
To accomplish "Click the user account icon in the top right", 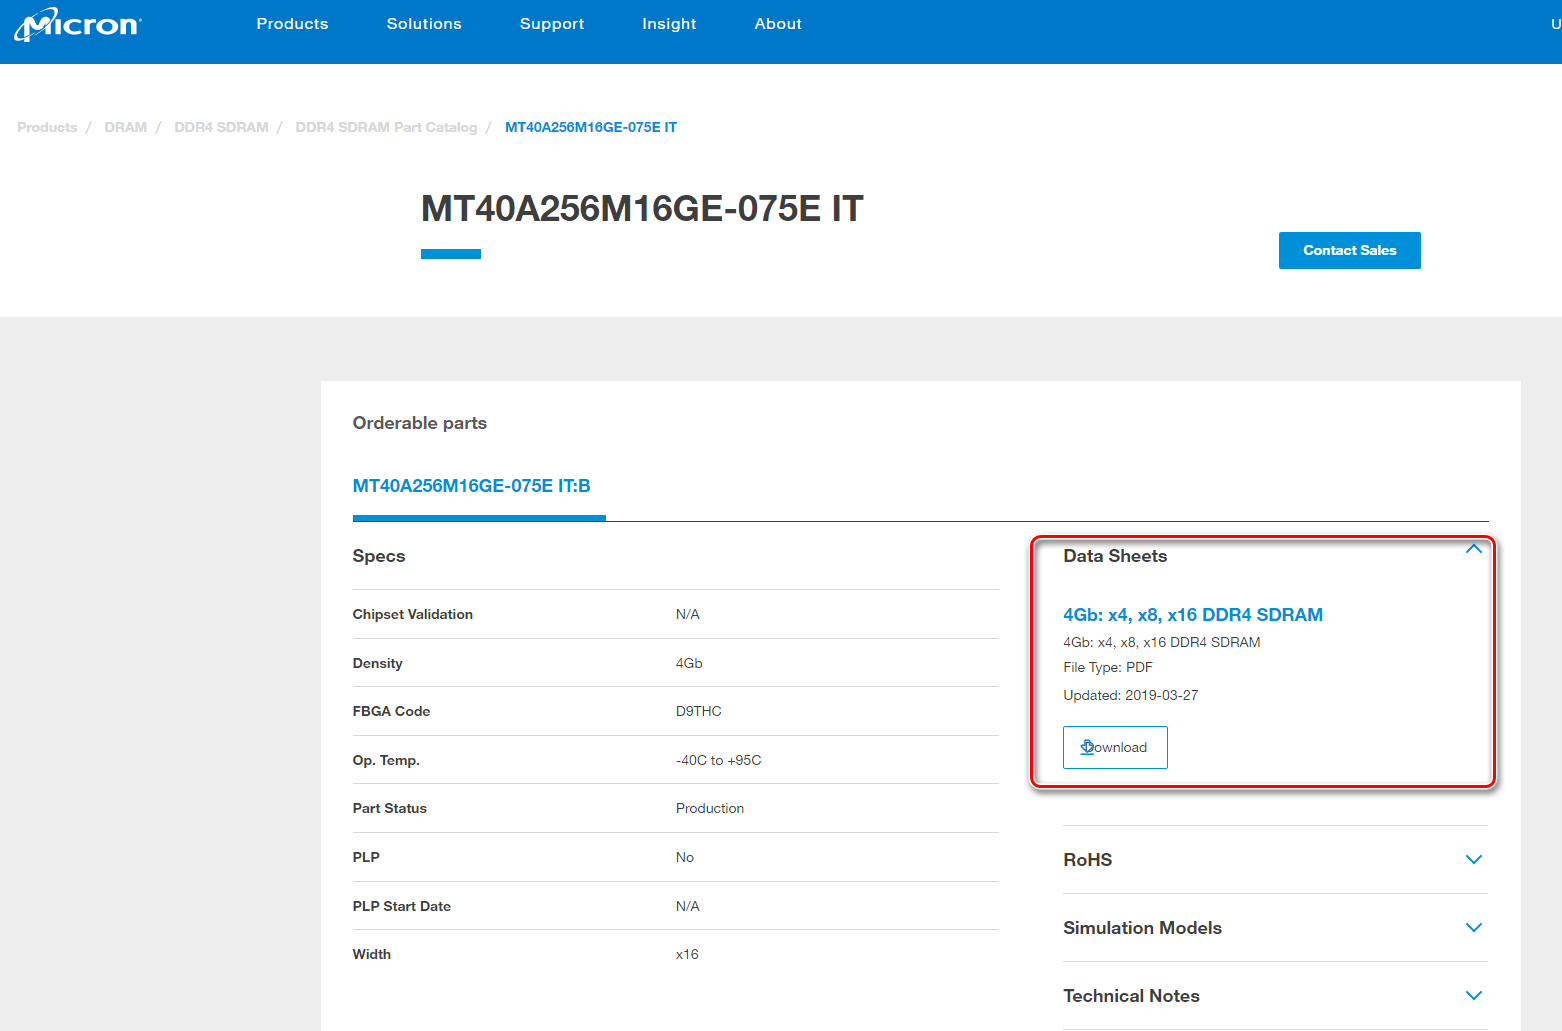I will coord(1554,23).
